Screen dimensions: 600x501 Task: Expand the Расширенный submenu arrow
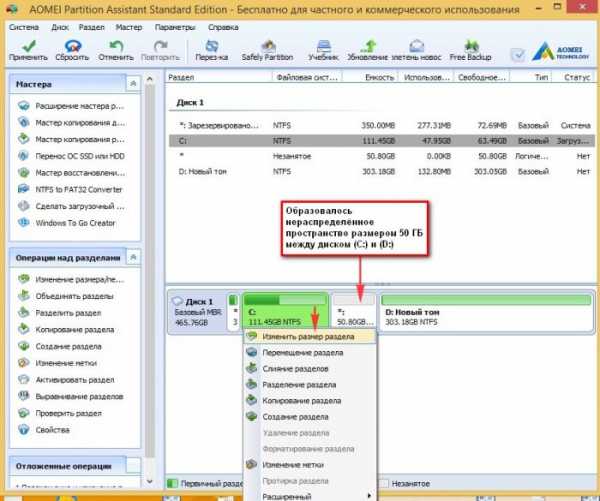(369, 496)
